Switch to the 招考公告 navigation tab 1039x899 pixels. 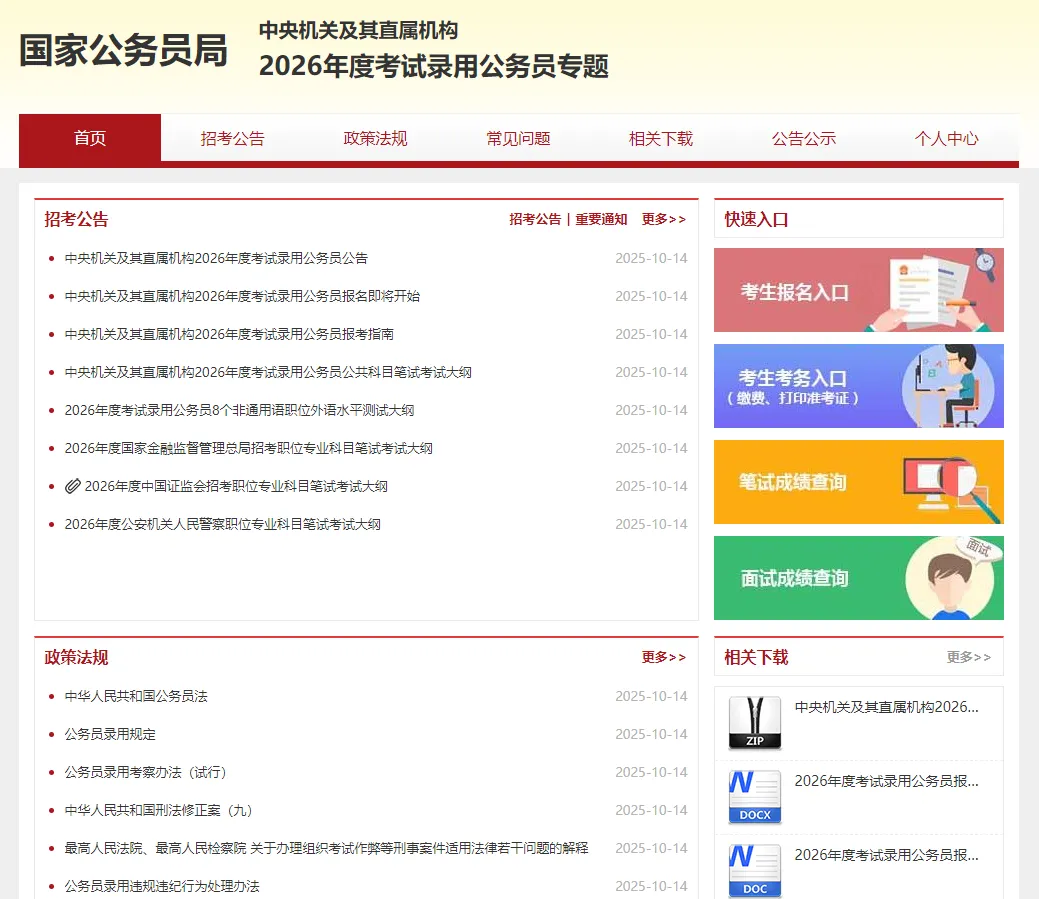(x=233, y=138)
